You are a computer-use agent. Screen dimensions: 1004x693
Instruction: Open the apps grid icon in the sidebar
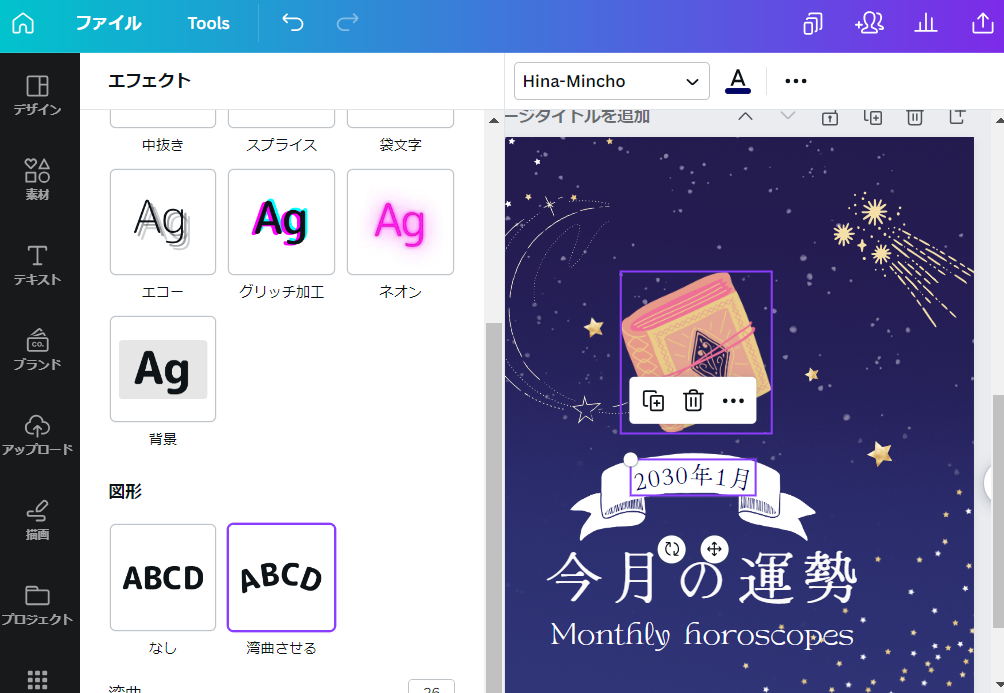(37, 679)
